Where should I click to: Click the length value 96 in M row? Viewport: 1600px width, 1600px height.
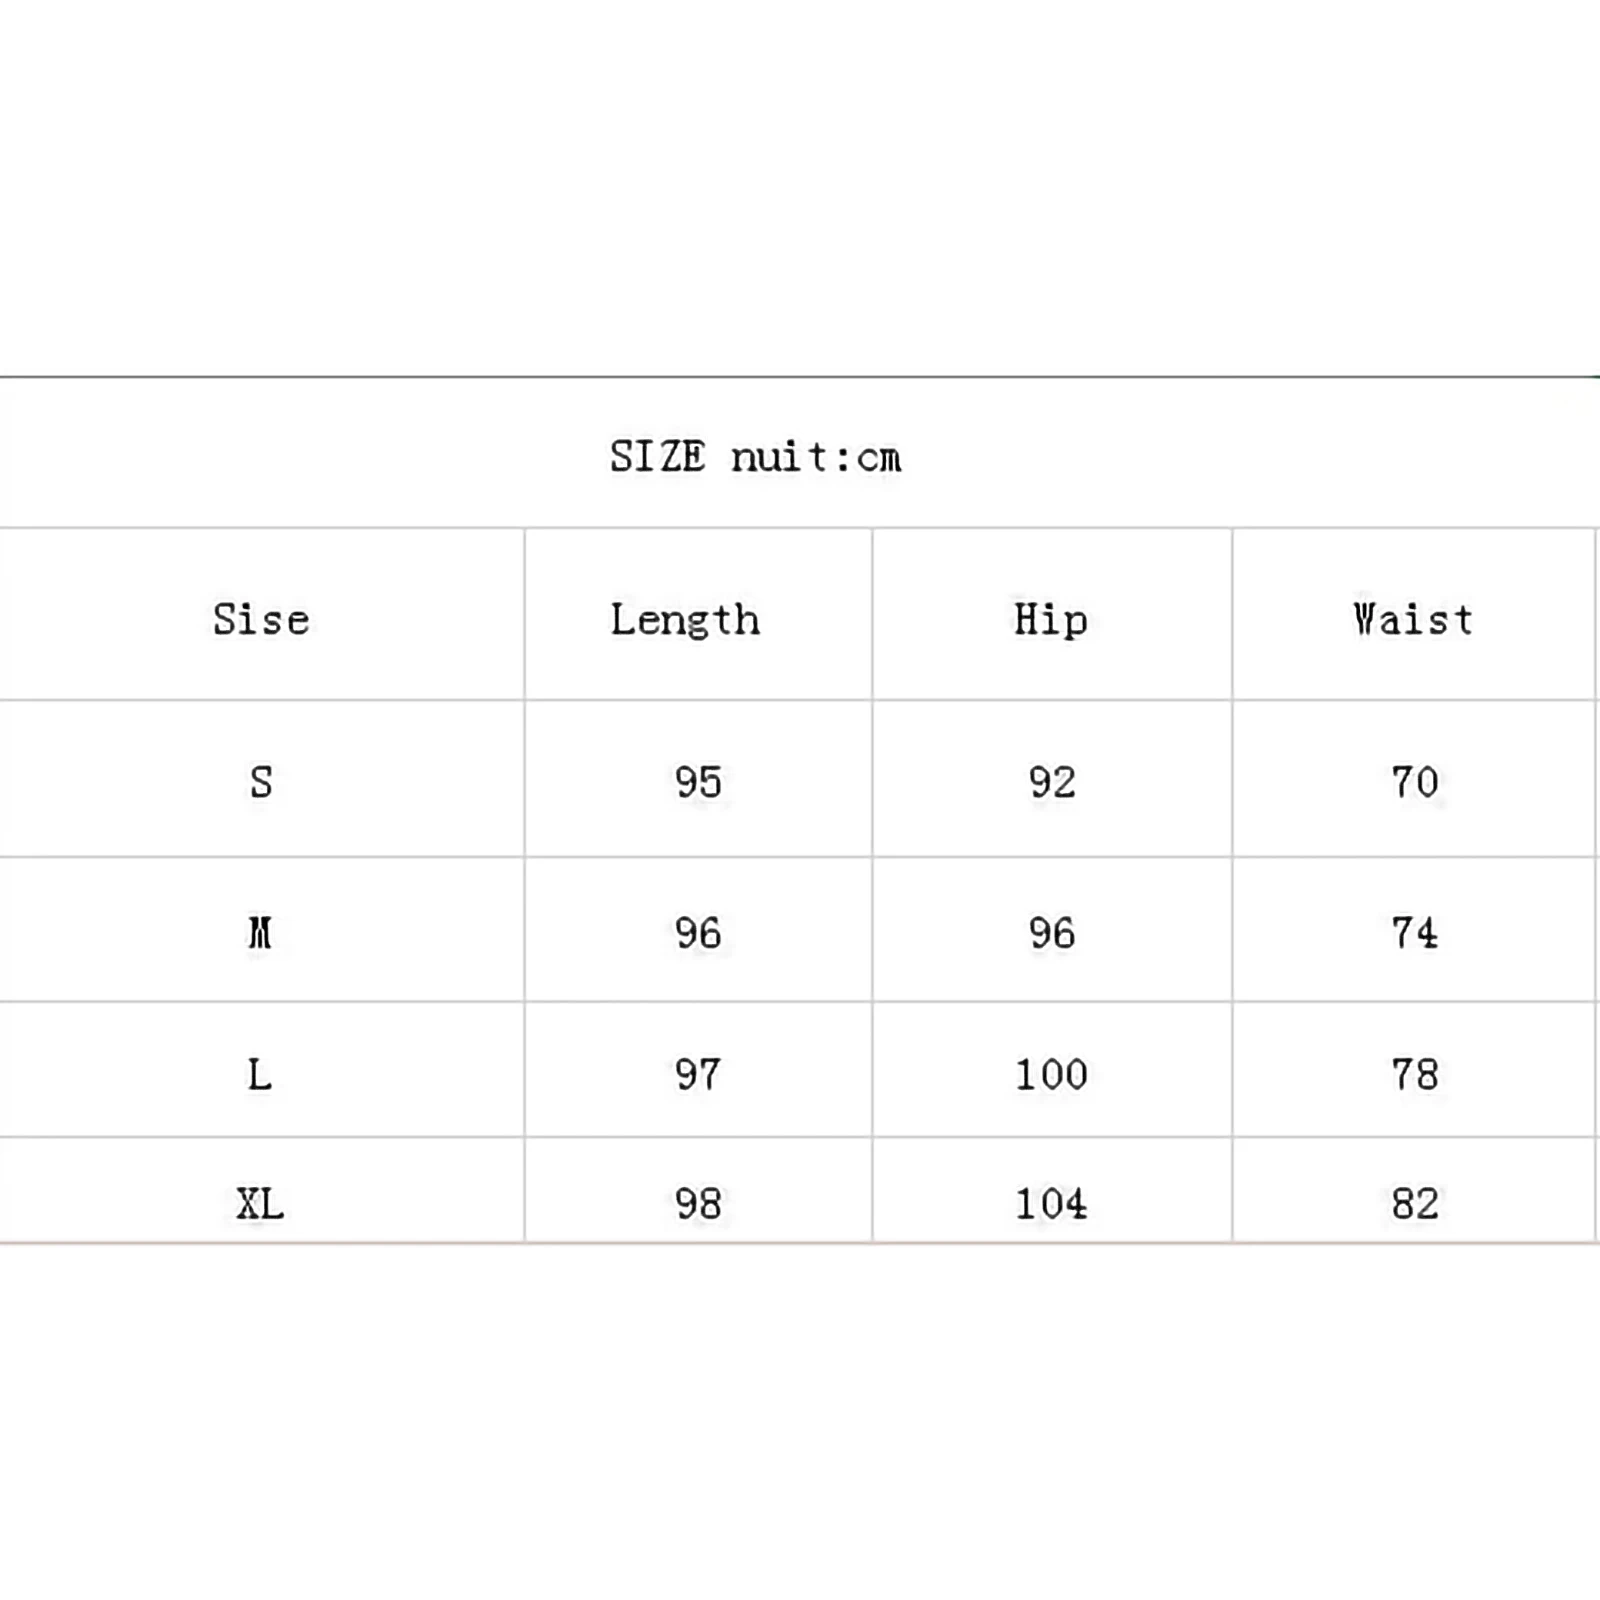pos(698,933)
